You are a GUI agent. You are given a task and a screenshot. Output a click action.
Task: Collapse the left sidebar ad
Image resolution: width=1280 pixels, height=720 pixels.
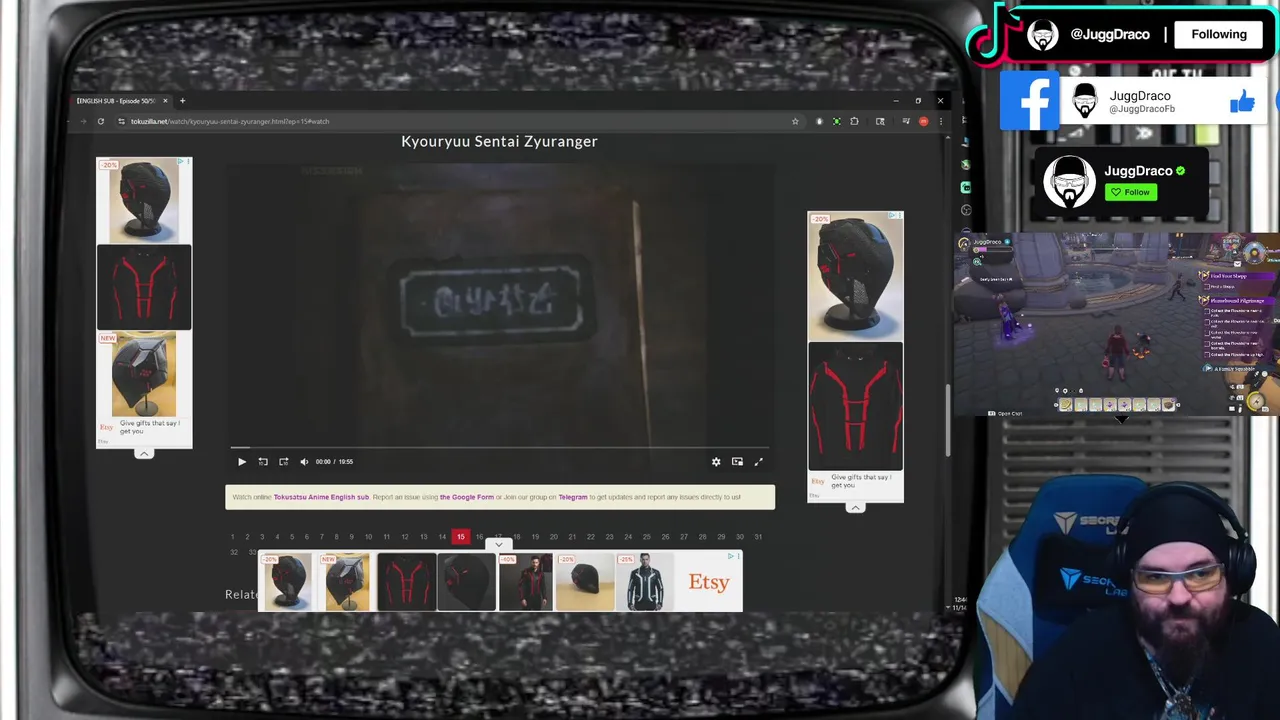pyautogui.click(x=144, y=454)
